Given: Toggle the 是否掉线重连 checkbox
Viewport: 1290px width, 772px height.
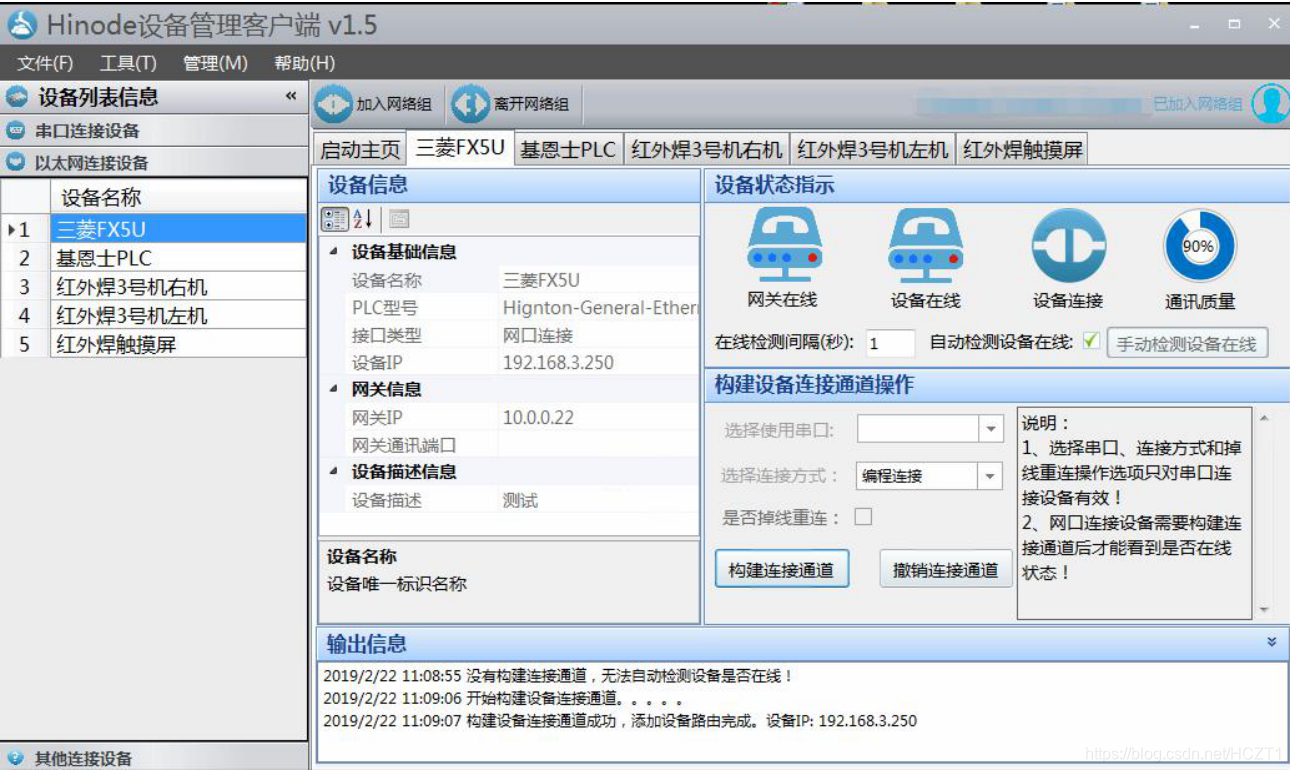Looking at the screenshot, I should [862, 517].
